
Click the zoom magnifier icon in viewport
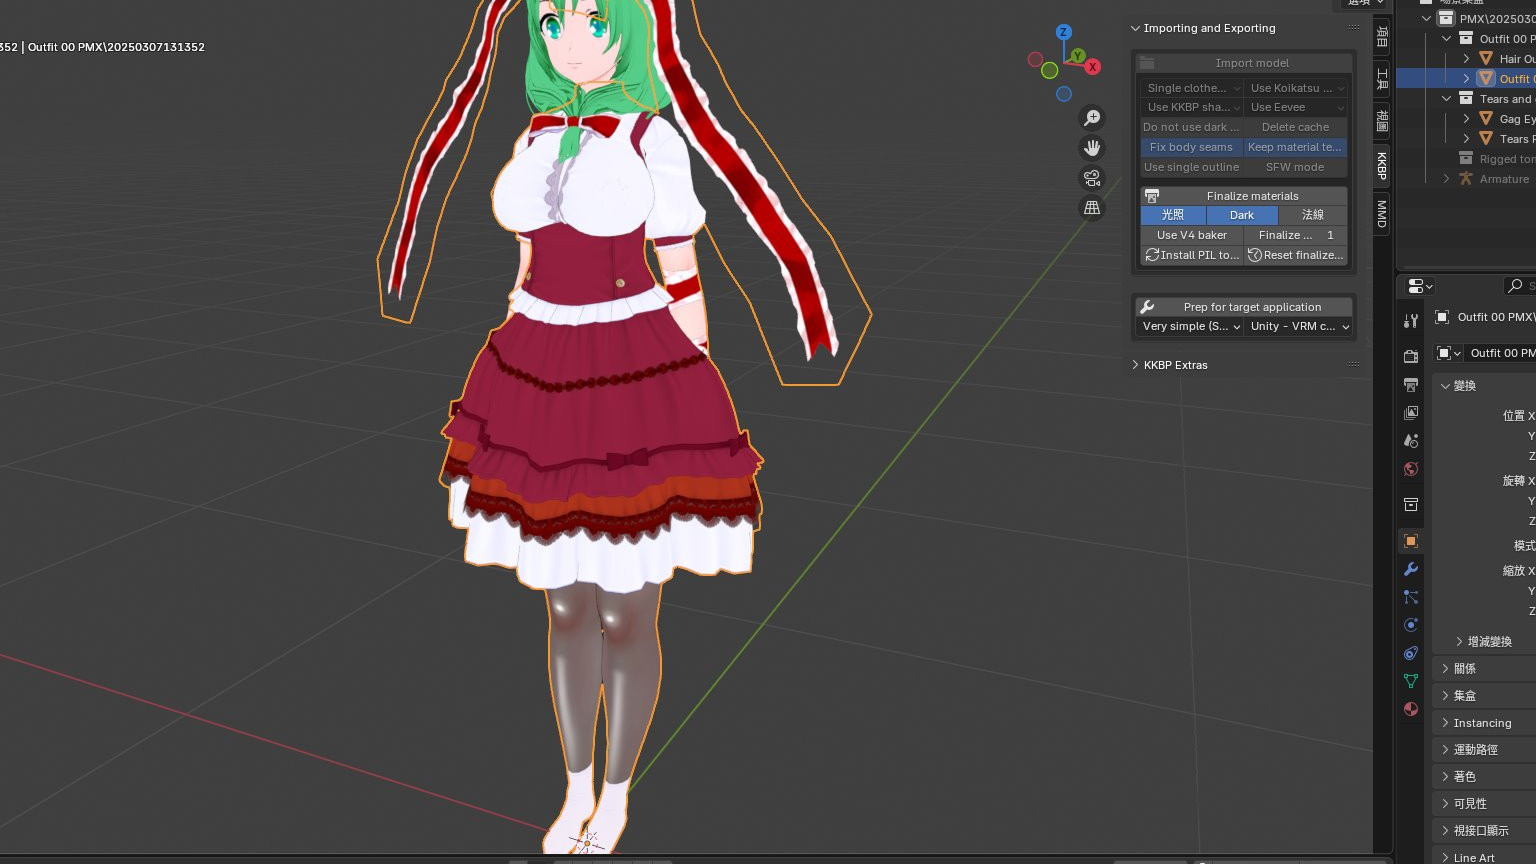1092,118
